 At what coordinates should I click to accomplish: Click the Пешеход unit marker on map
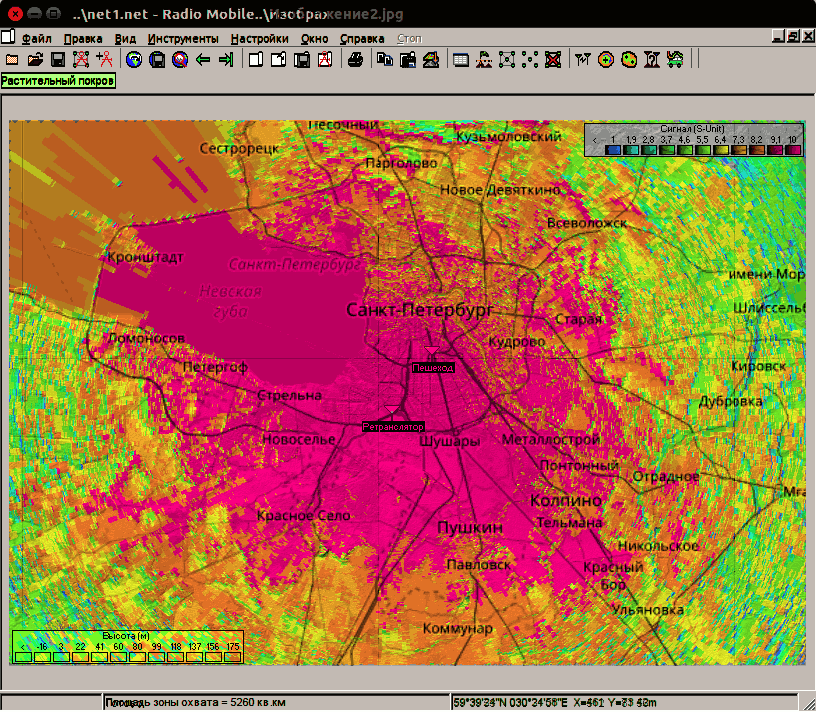pos(433,368)
